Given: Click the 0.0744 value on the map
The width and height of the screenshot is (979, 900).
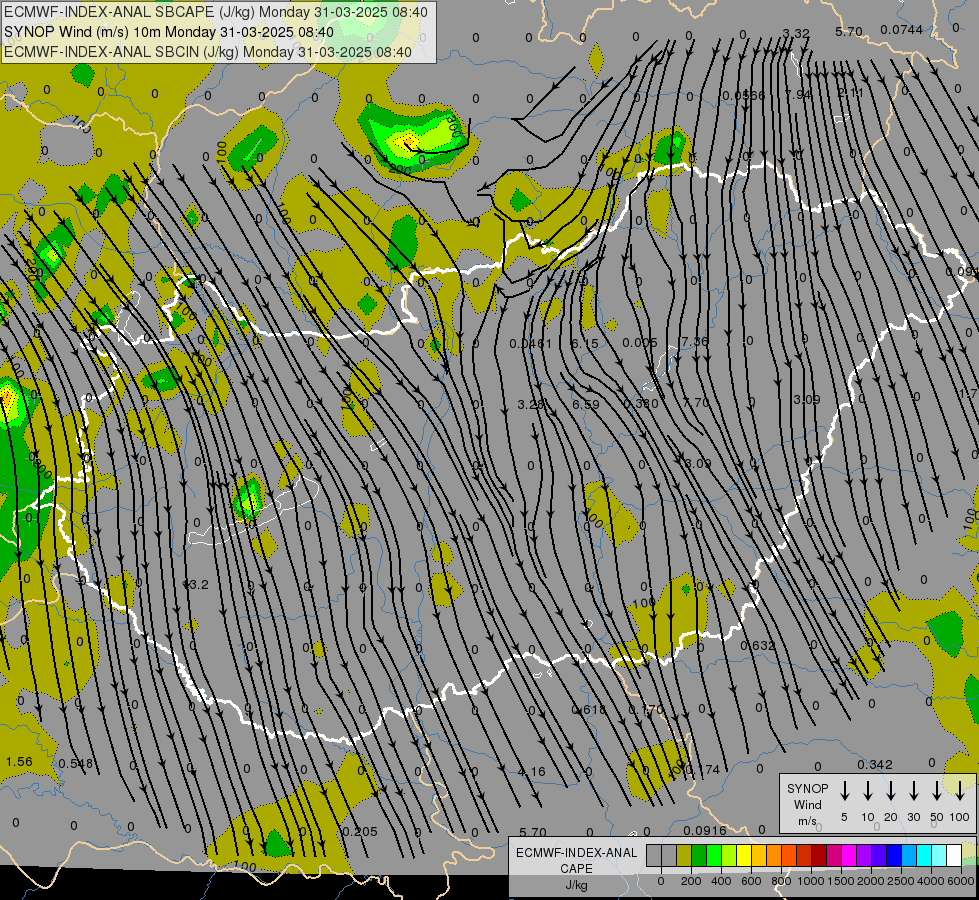Looking at the screenshot, I should (901, 29).
